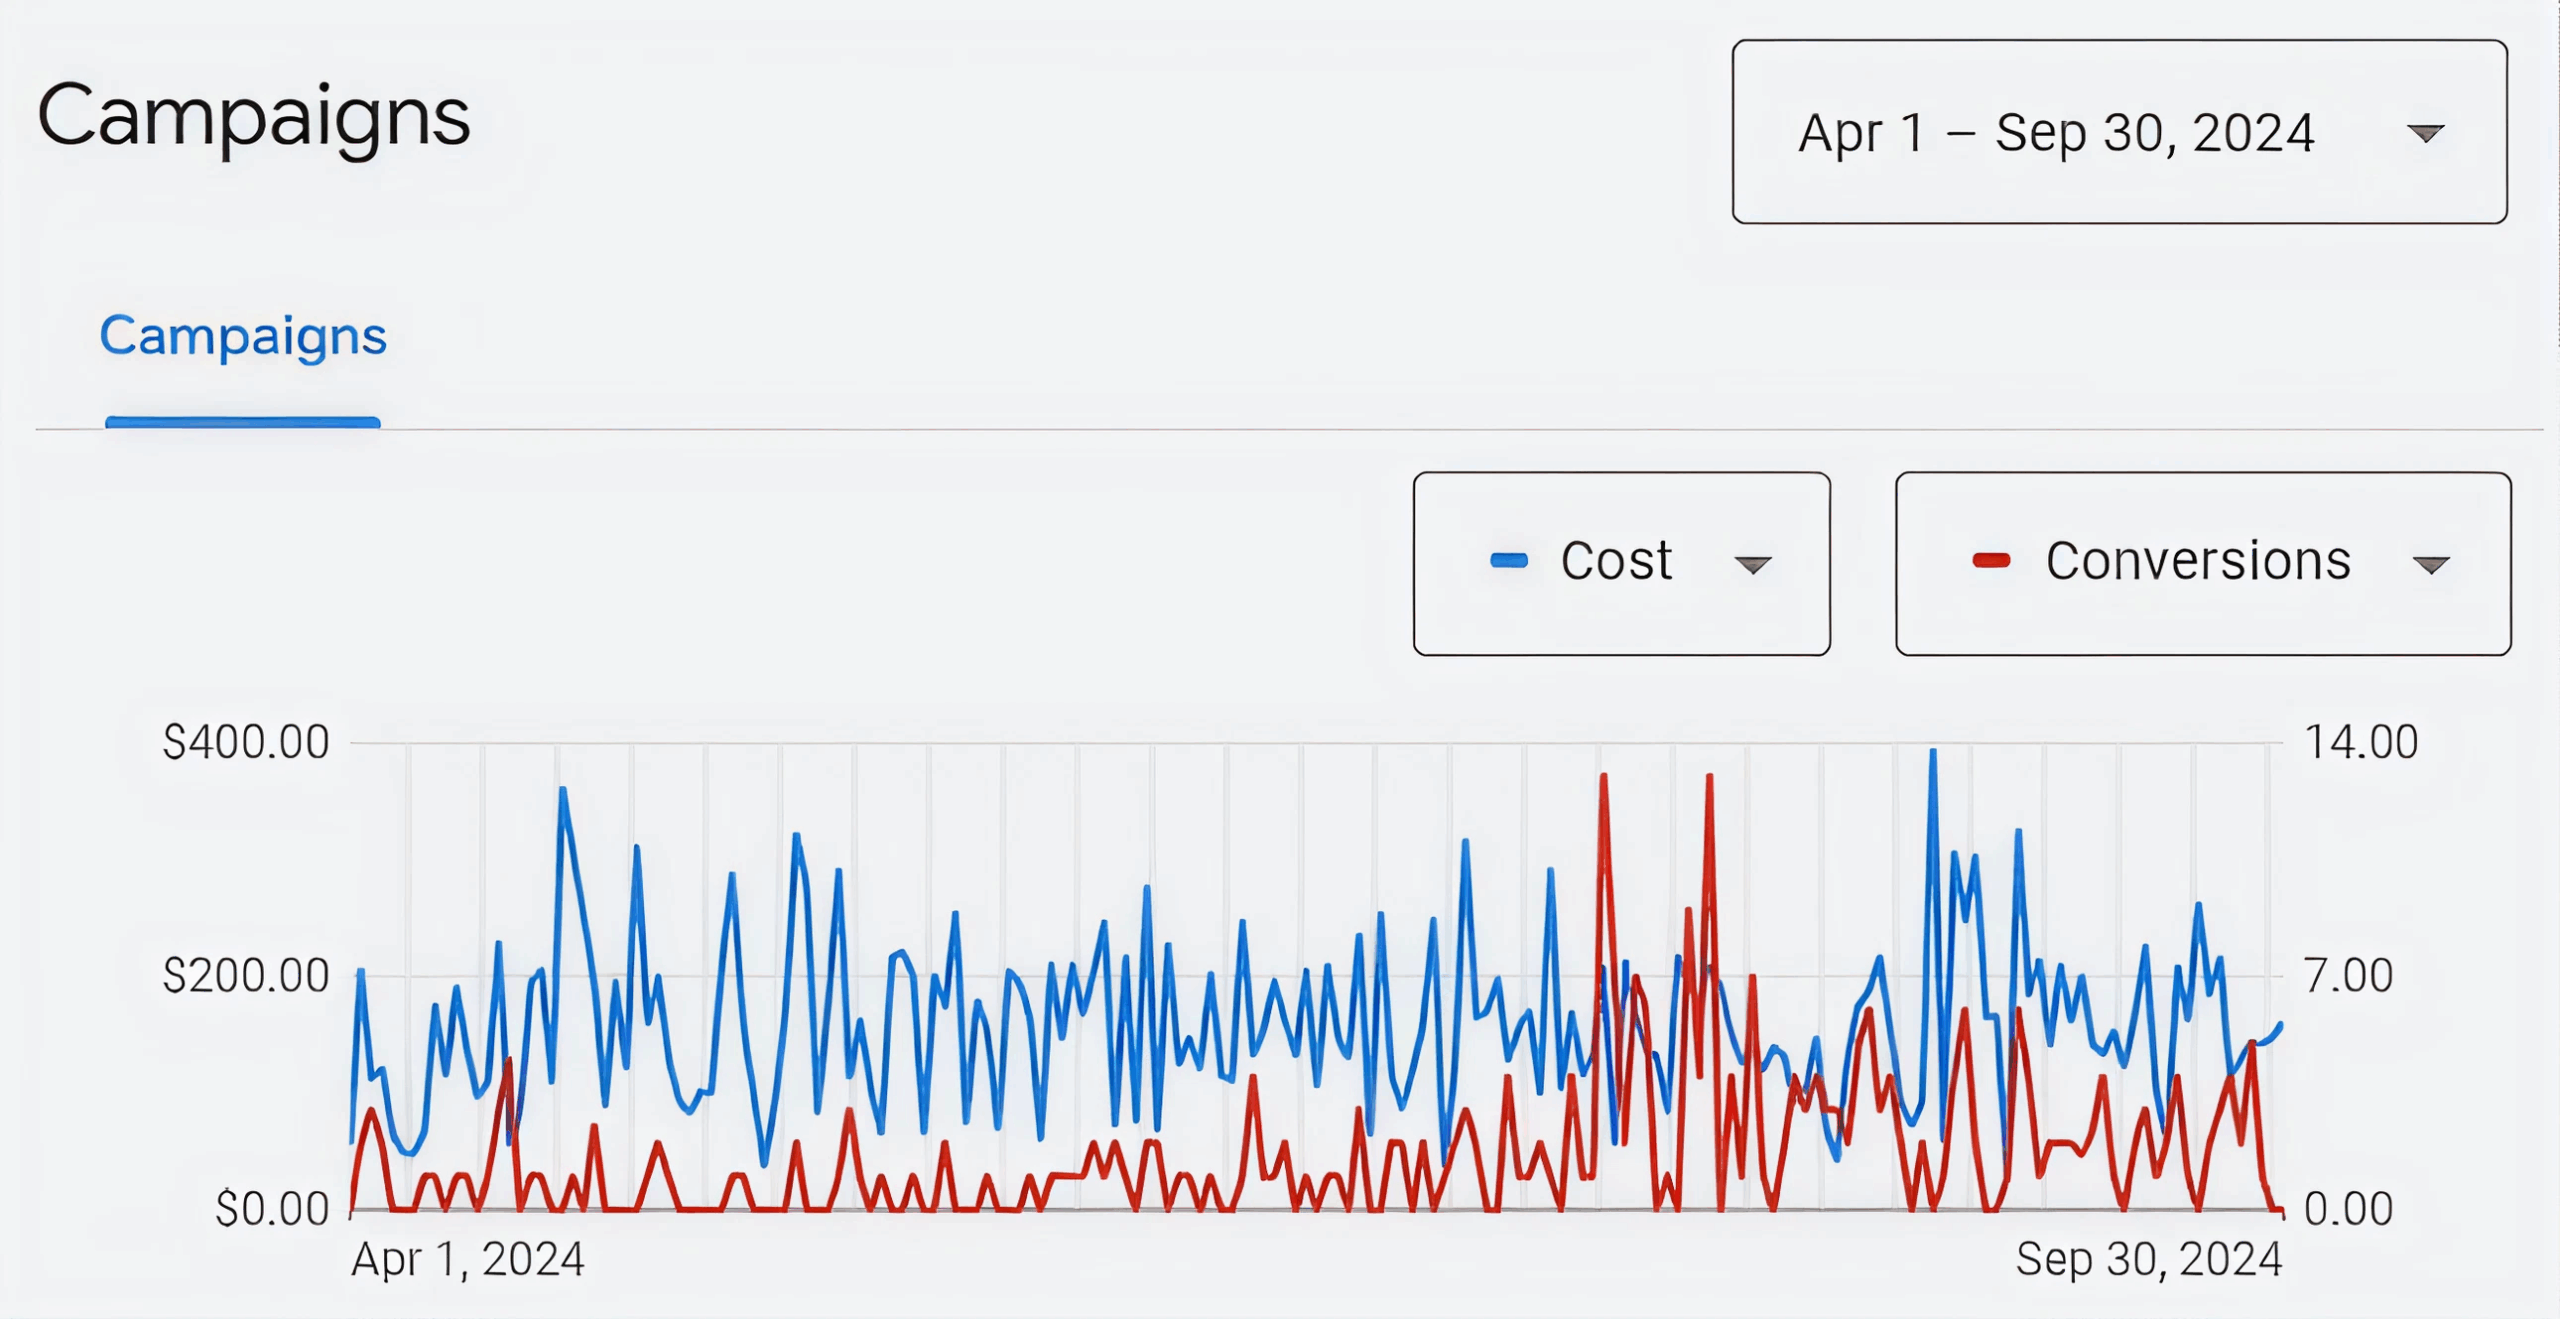This screenshot has height=1319, width=2560.
Task: Open the date range dropdown
Action: tap(2428, 132)
